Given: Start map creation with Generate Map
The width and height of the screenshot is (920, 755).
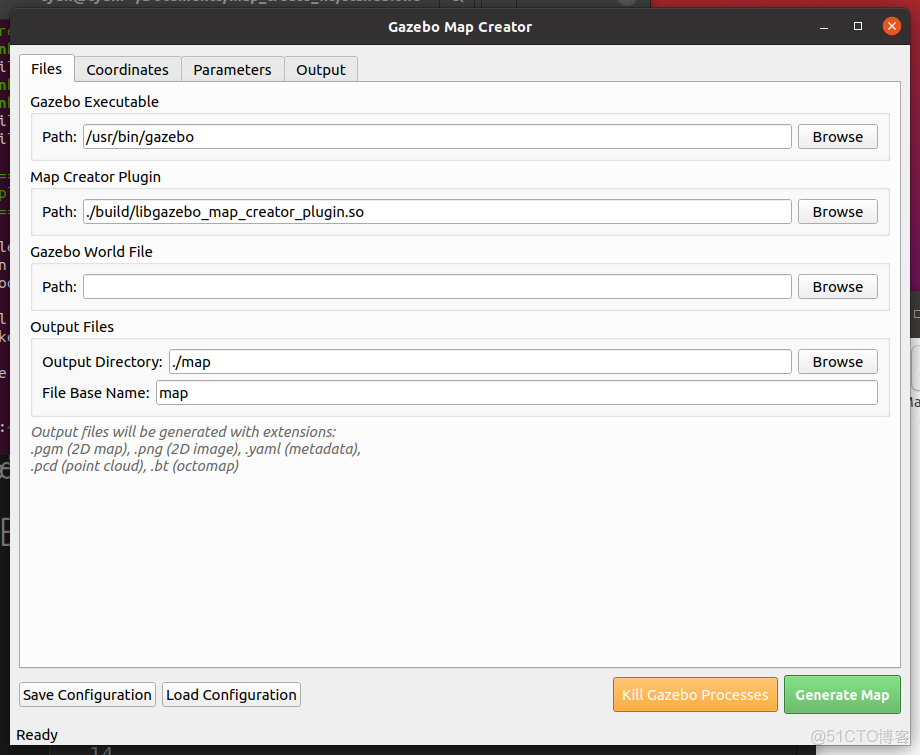Looking at the screenshot, I should pyautogui.click(x=841, y=695).
